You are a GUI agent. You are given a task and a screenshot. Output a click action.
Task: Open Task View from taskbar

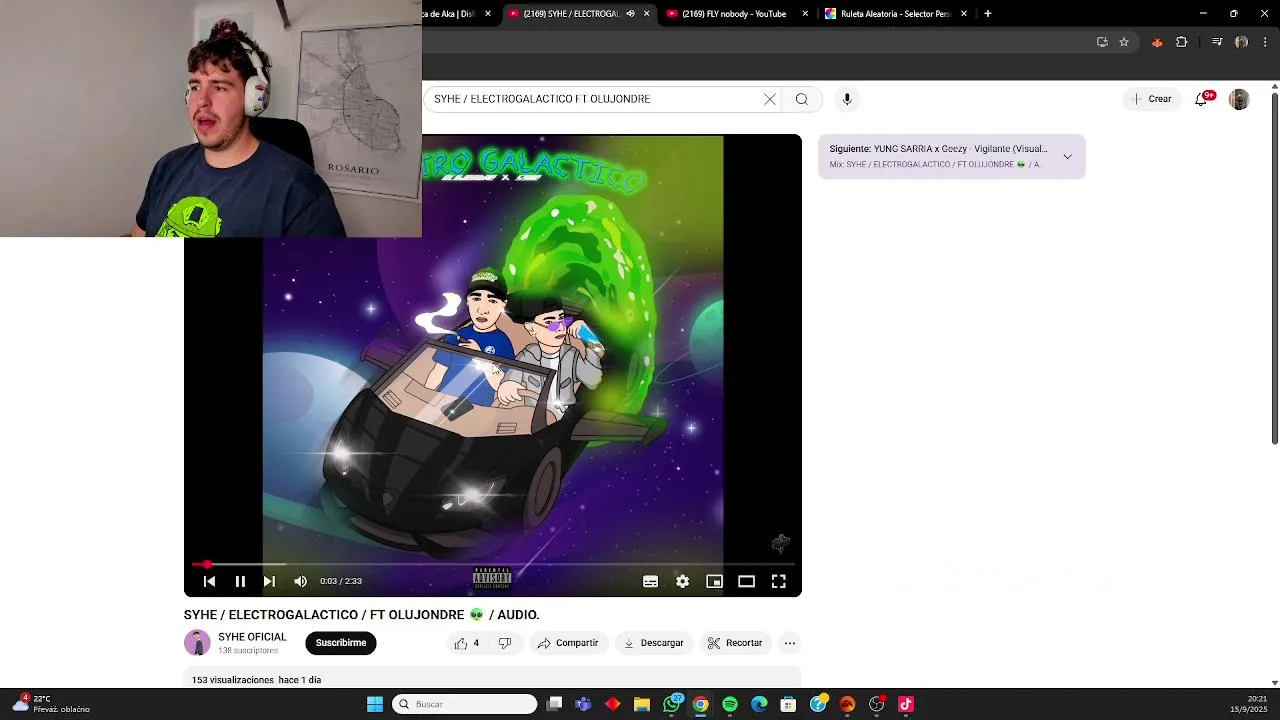tap(555, 704)
